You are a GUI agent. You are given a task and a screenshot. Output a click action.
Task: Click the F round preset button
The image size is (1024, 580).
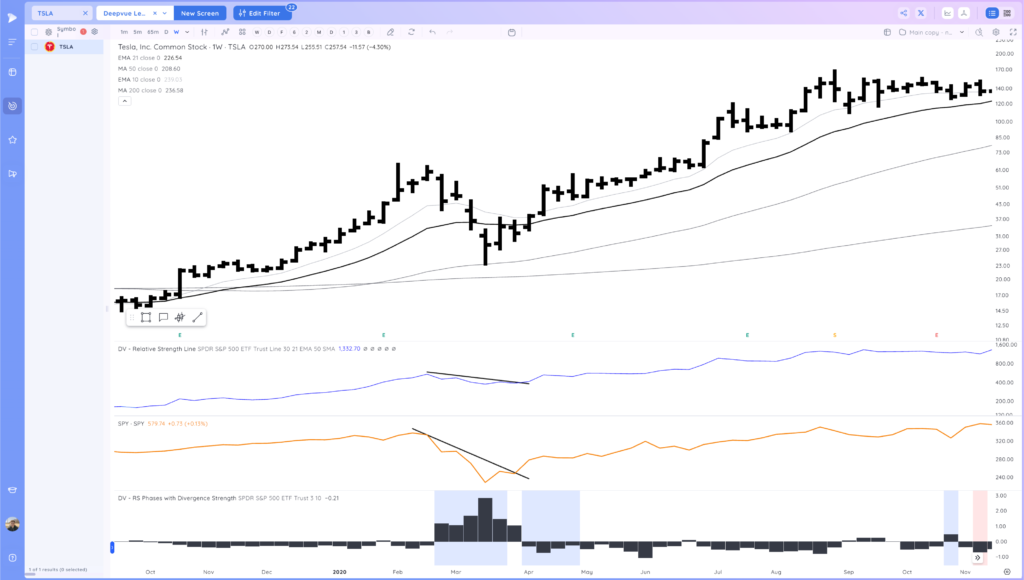281,32
